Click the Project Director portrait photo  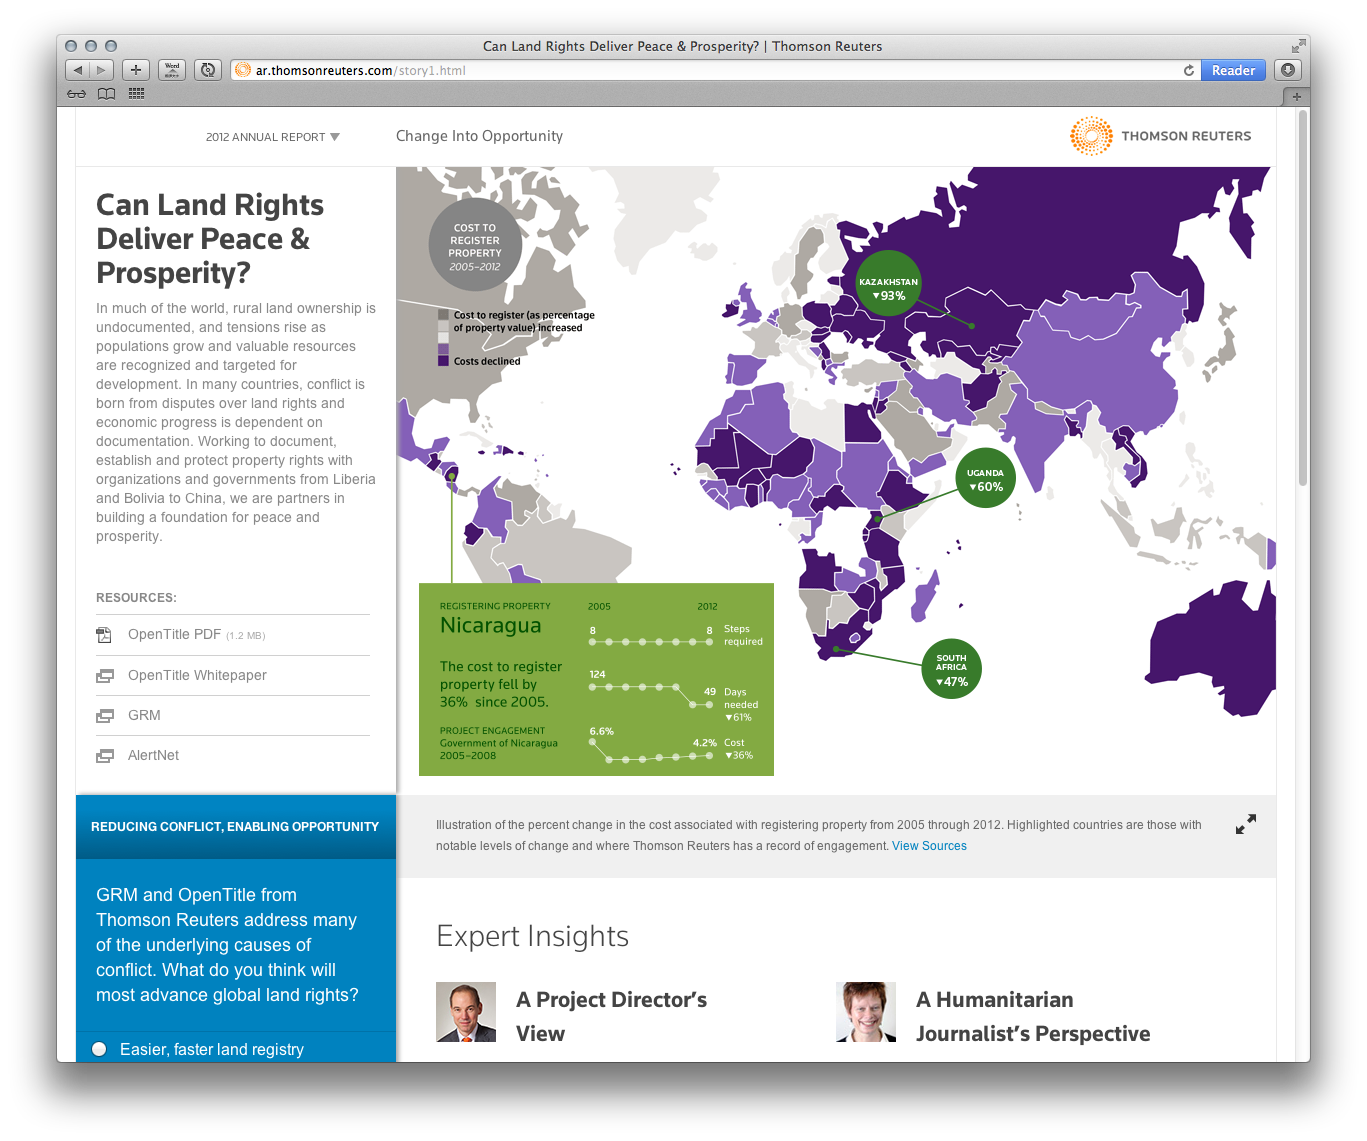tap(466, 1012)
